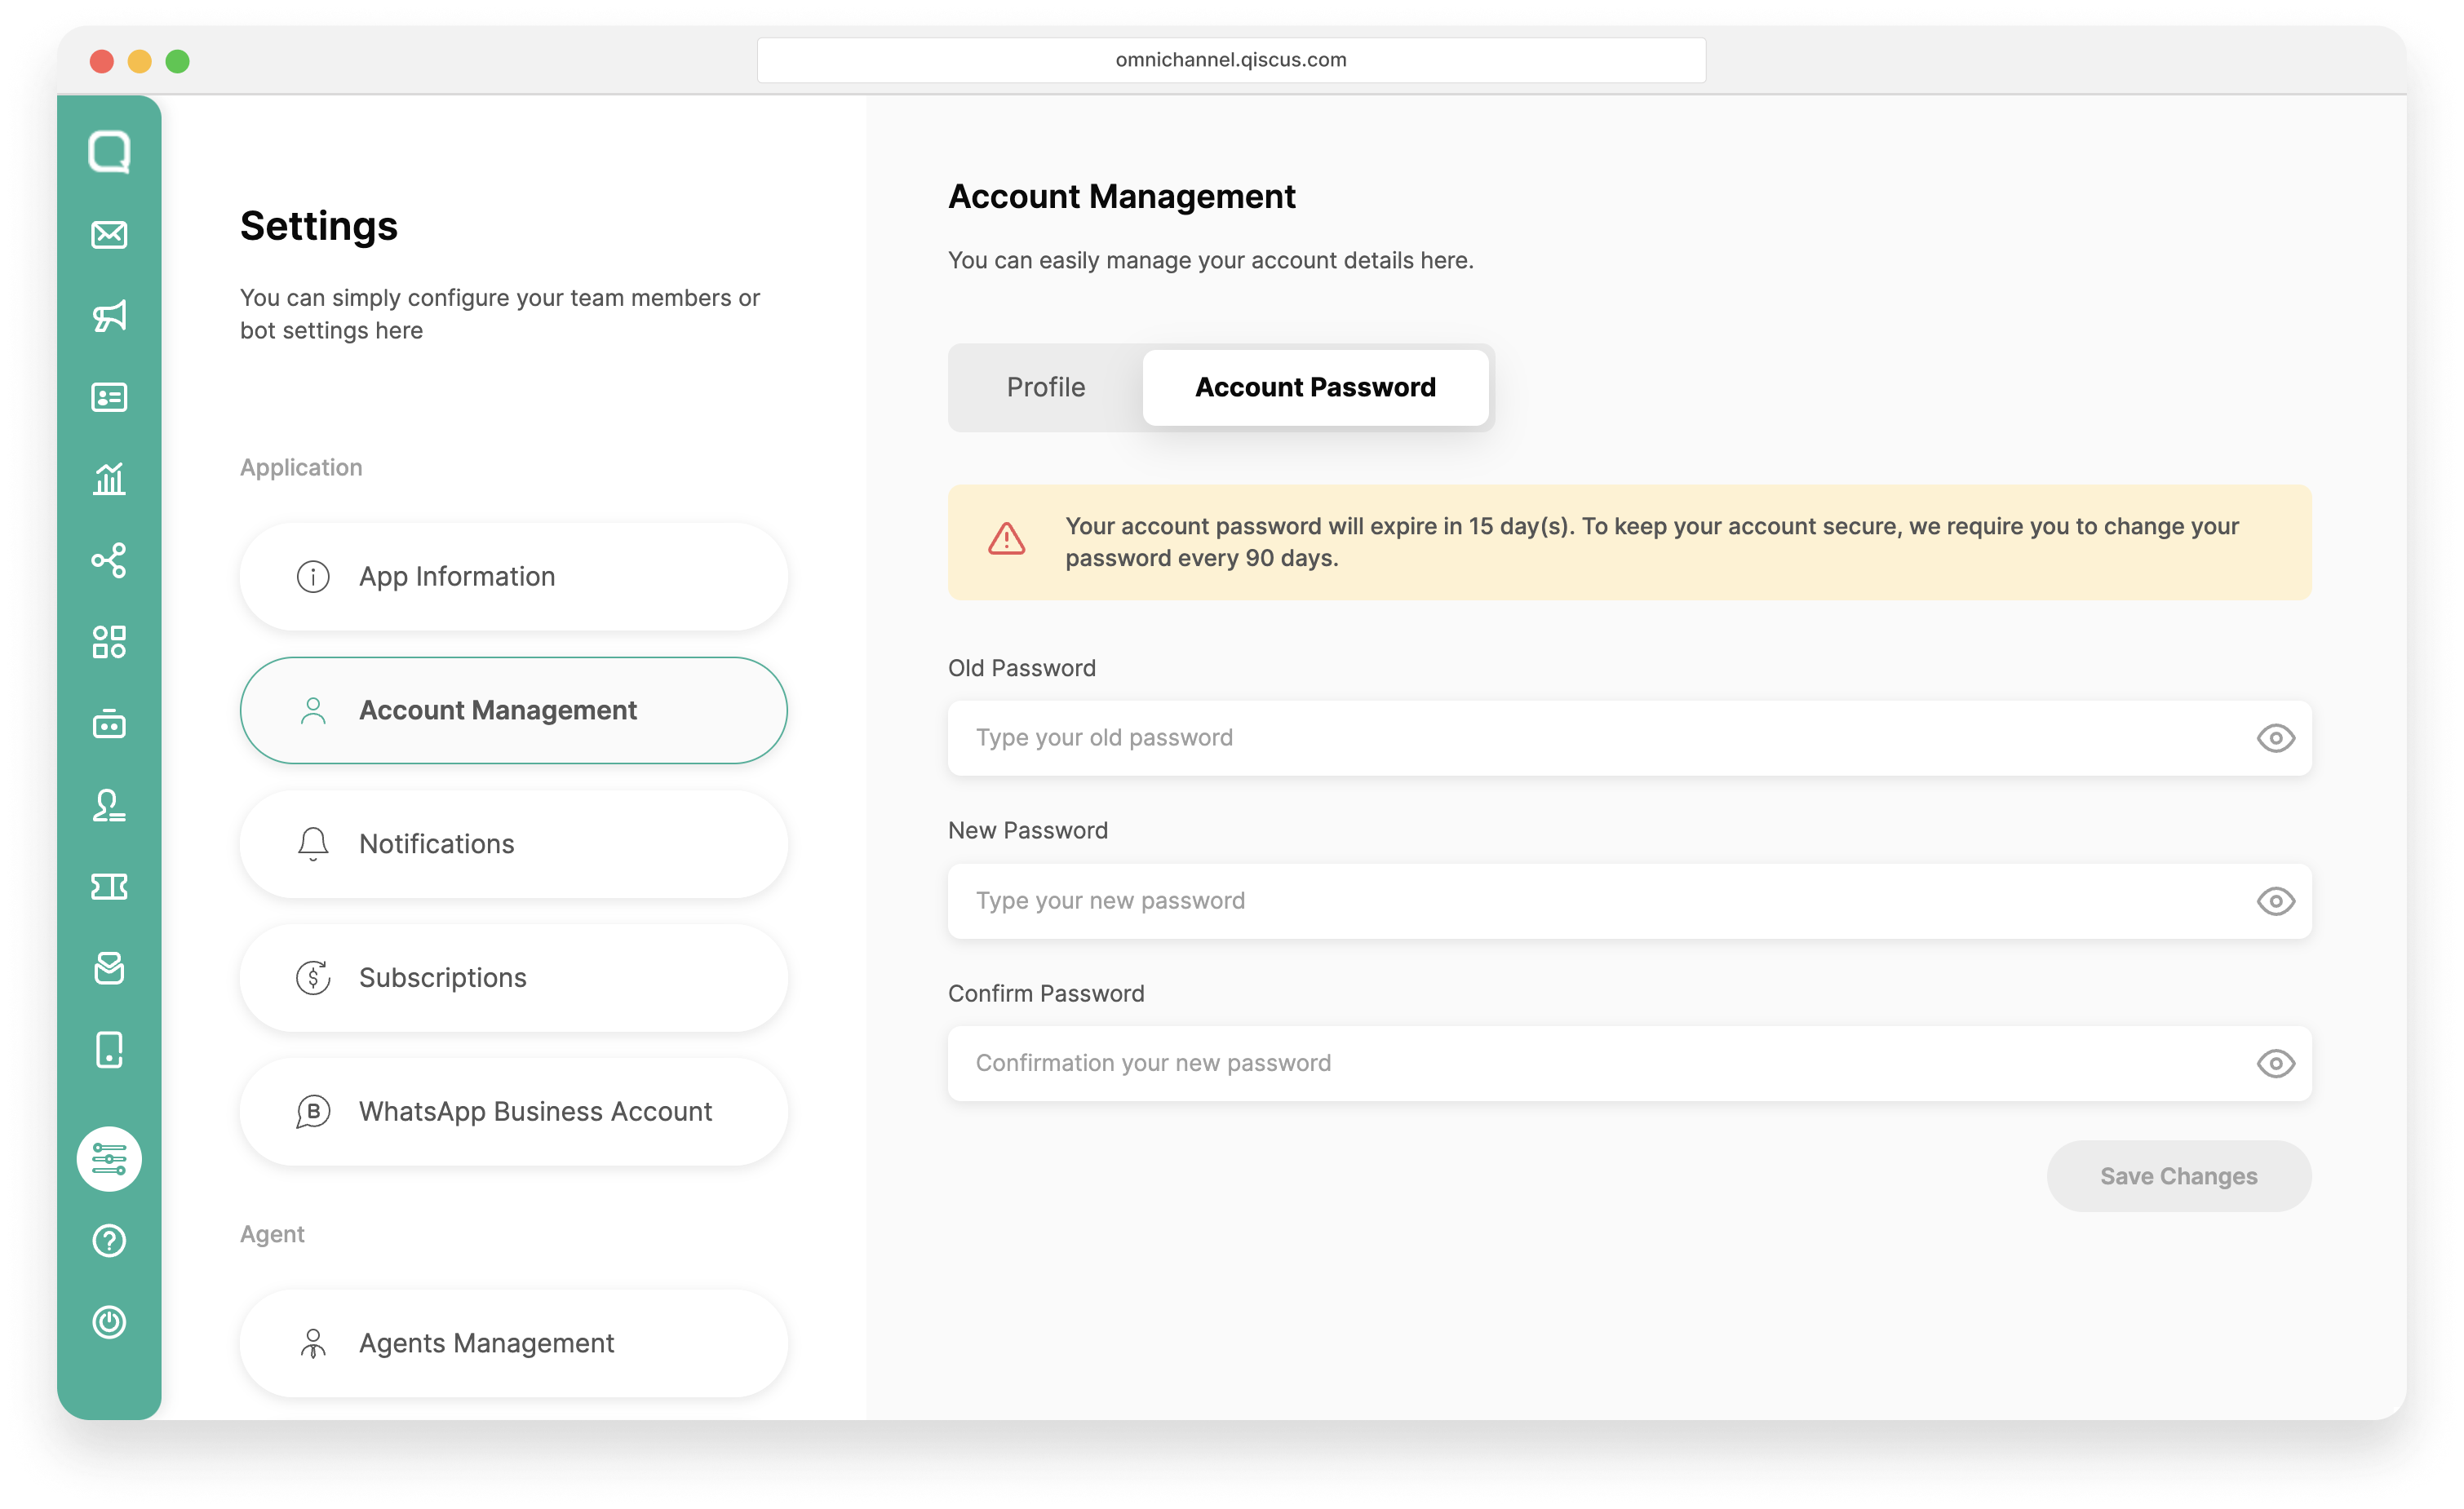
Task: Click the person icon beside Agents Management
Action: 313,1343
